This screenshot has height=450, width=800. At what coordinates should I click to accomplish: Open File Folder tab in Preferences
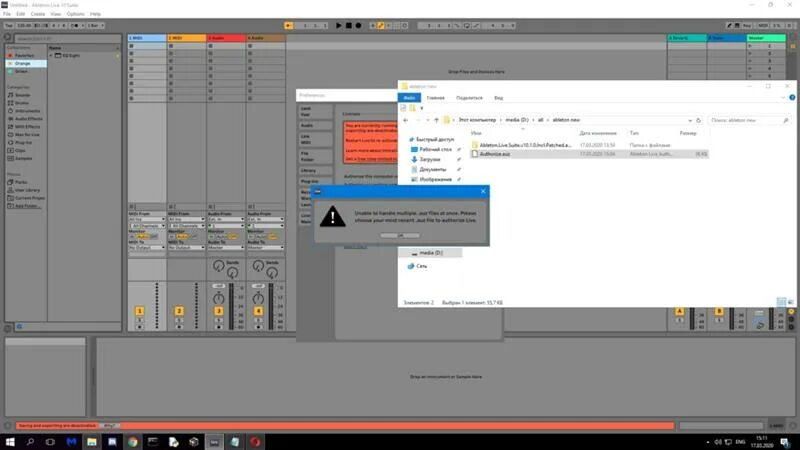pyautogui.click(x=316, y=156)
